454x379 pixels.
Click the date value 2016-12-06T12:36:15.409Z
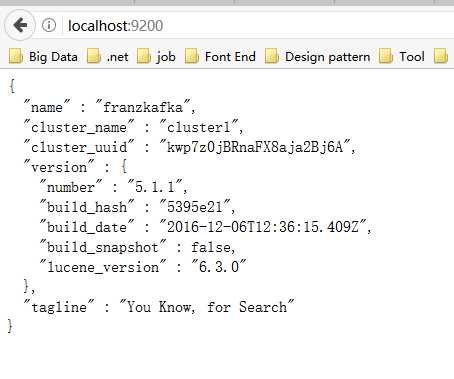[263, 227]
